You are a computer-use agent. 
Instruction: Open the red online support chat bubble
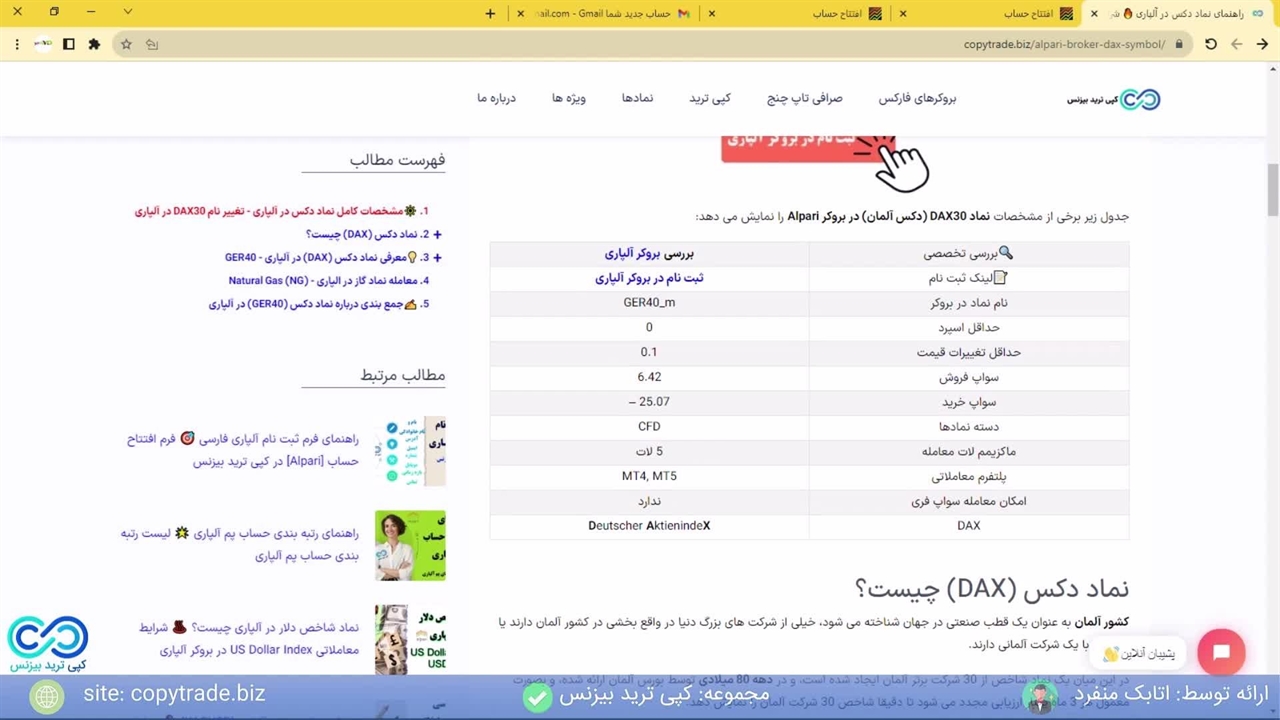coord(1221,653)
